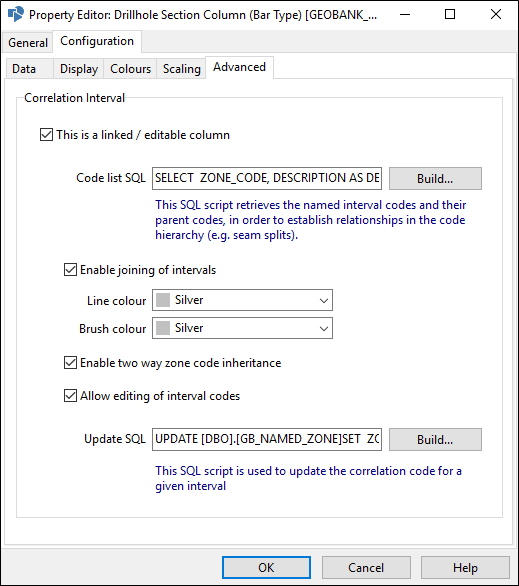The image size is (519, 586).
Task: Disable two way zone code inheritance
Action: pos(70,363)
